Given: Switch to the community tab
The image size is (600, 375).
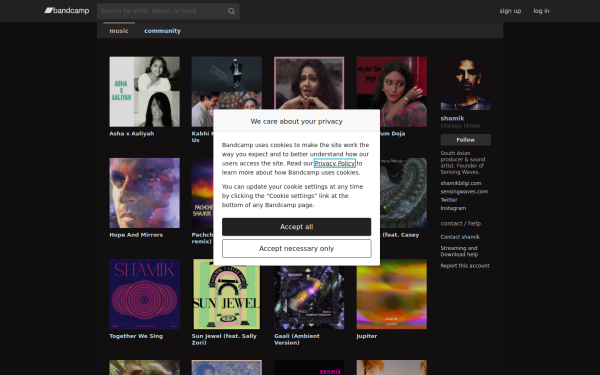Looking at the screenshot, I should click(x=162, y=31).
